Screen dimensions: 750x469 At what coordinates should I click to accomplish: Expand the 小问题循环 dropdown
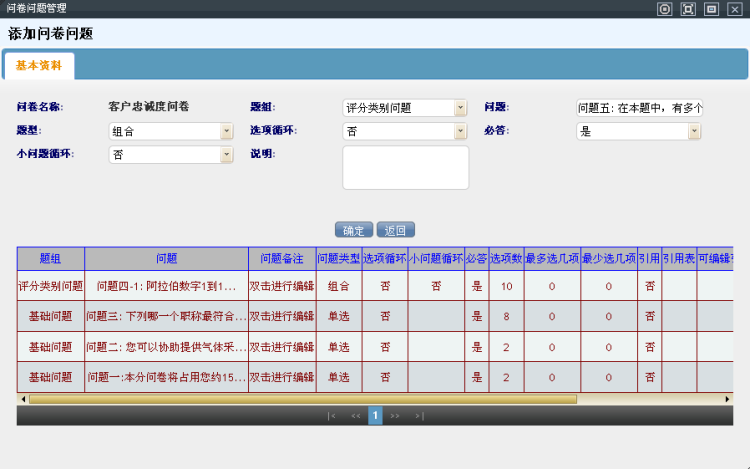coord(227,155)
